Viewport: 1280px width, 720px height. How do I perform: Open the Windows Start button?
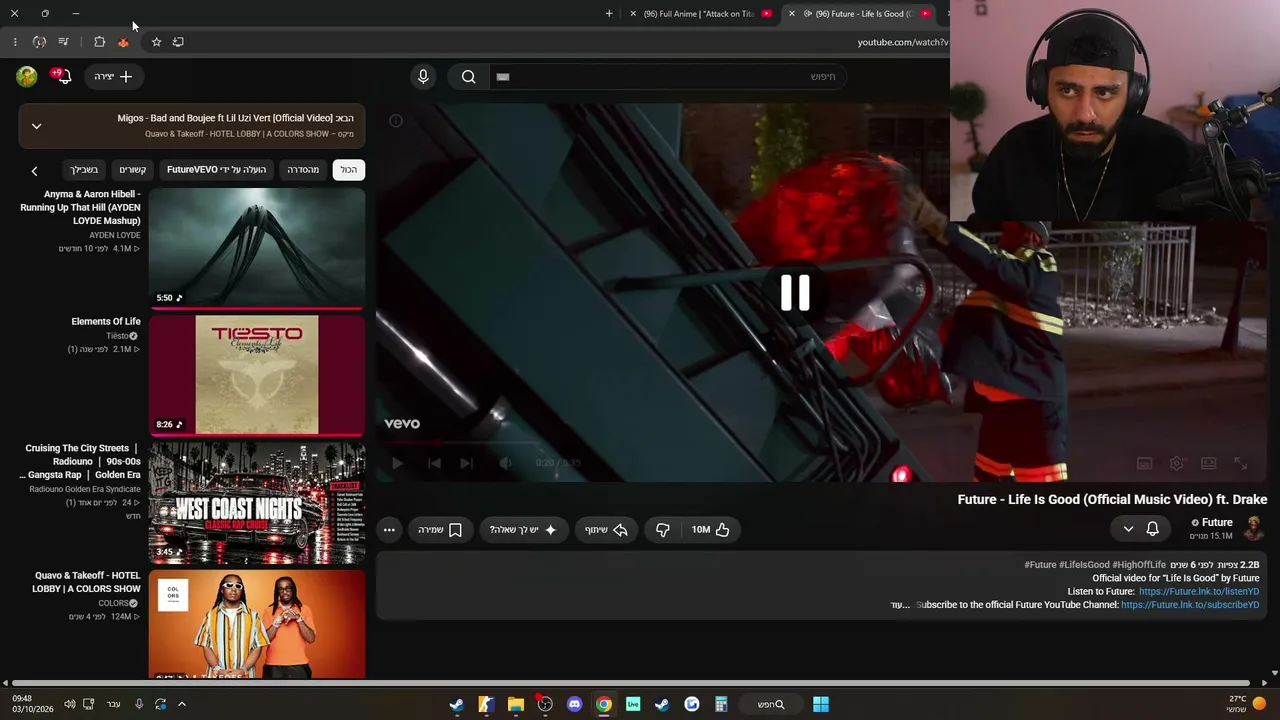pyautogui.click(x=820, y=704)
